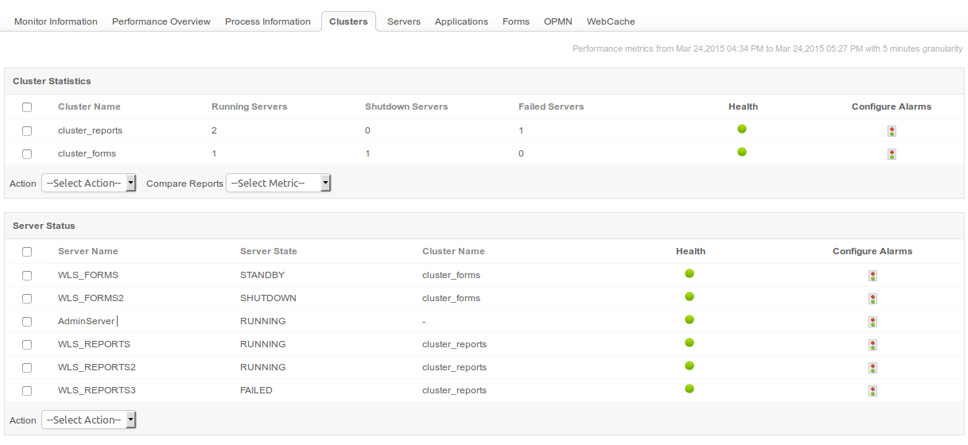This screenshot has width=968, height=445.
Task: Open the Server Status Action dropdown
Action: pos(89,420)
